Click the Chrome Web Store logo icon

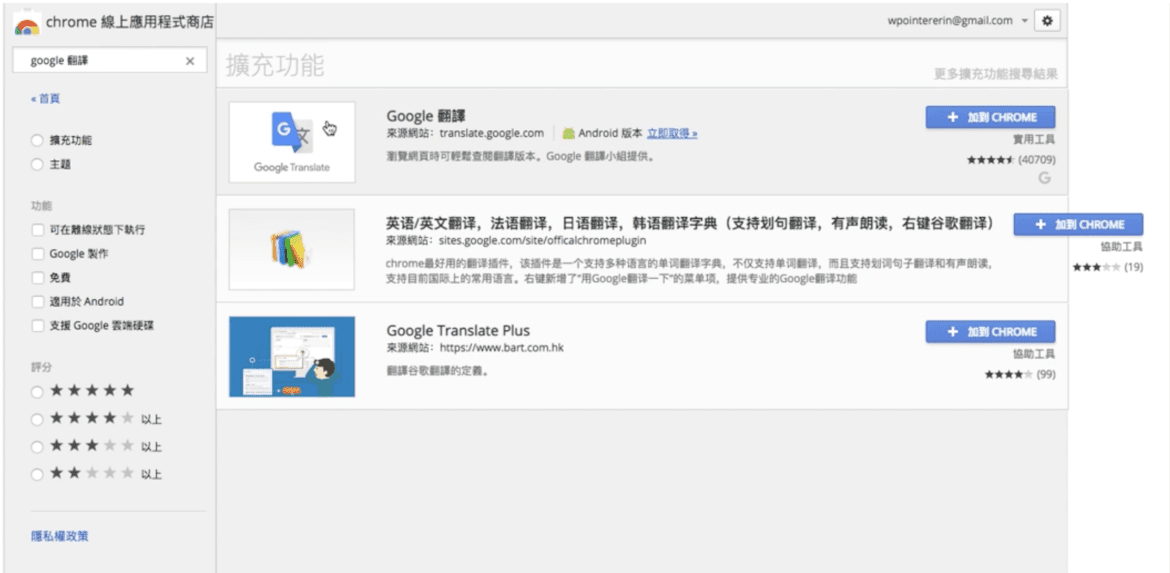click(27, 23)
